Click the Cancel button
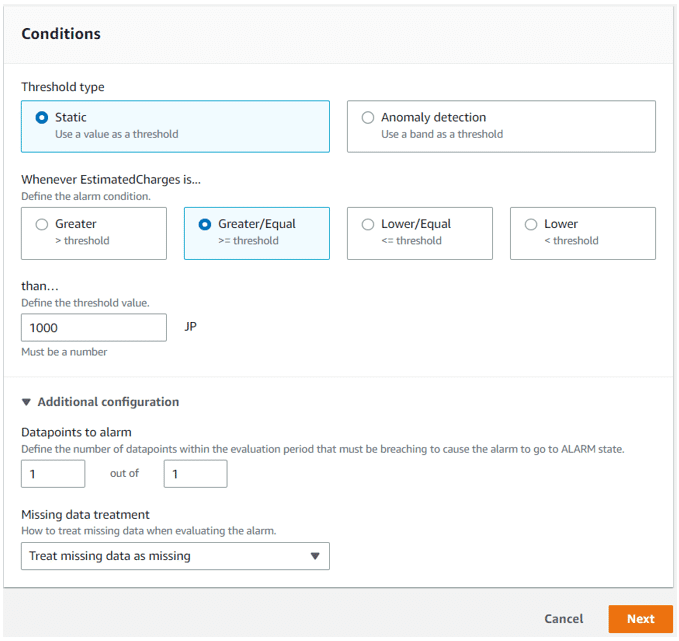 tap(563, 618)
